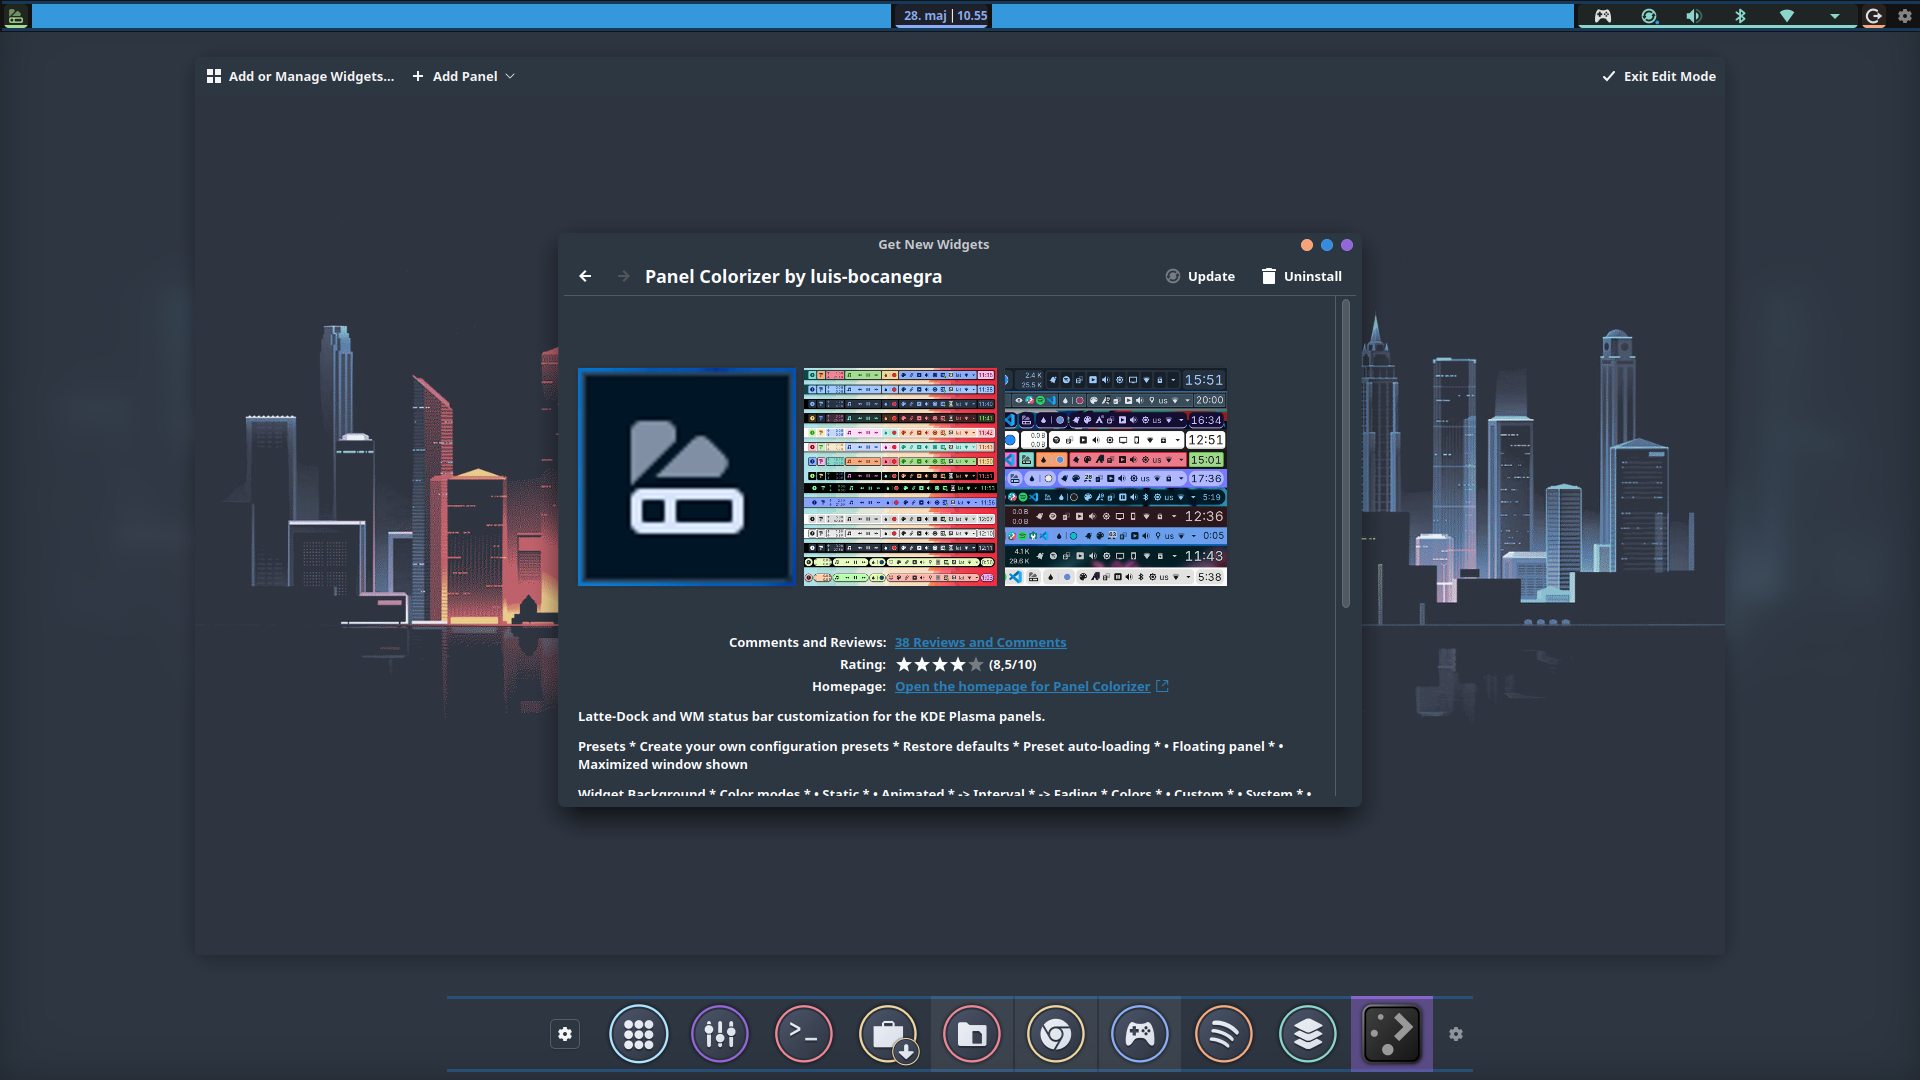
Task: Open the software store briefcase icon
Action: 888,1034
